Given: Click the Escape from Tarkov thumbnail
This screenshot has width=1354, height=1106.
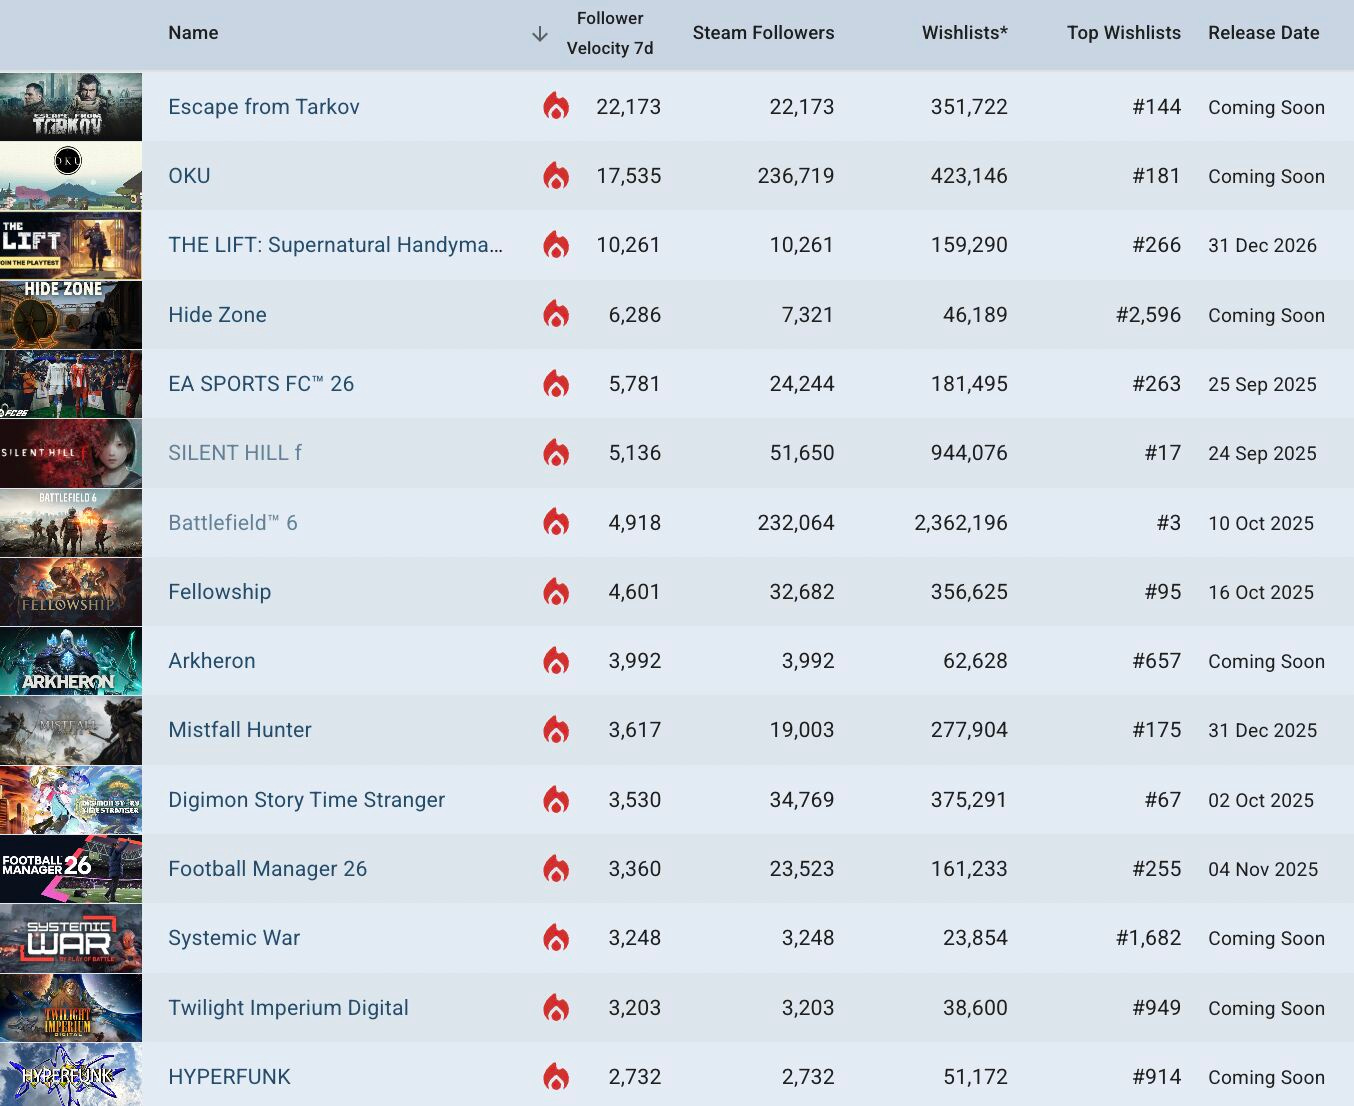Looking at the screenshot, I should pos(71,106).
